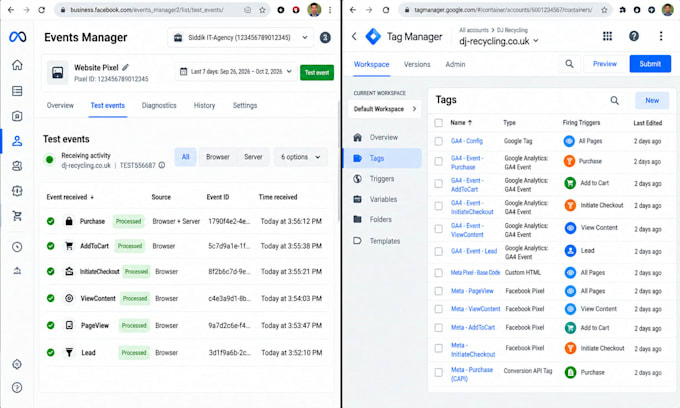The image size is (680, 408).
Task: Open the Settings tab in Events Manager
Action: (x=245, y=105)
